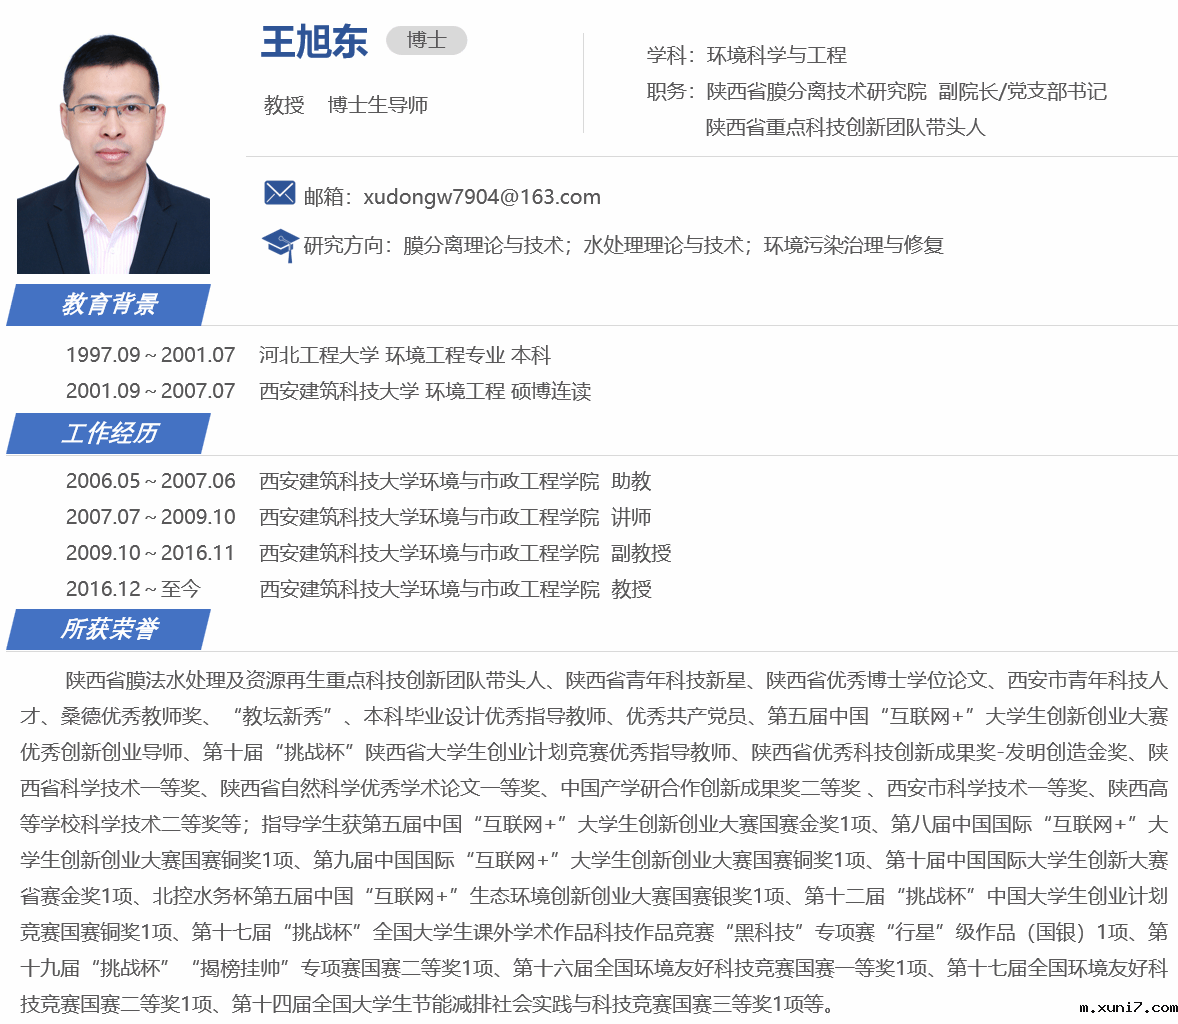The width and height of the screenshot is (1178, 1024).
Task: Click the 学科 环境科学与工程 line
Action: pyautogui.click(x=746, y=55)
